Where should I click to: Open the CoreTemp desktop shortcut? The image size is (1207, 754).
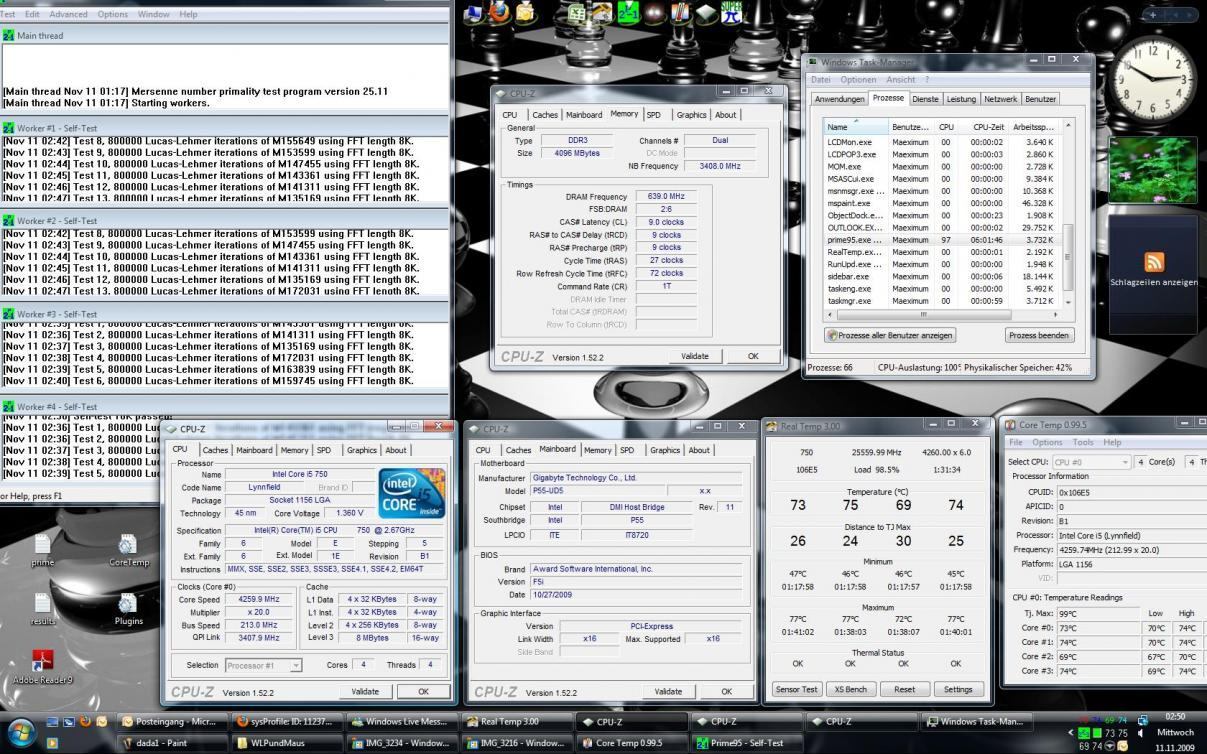[x=128, y=550]
